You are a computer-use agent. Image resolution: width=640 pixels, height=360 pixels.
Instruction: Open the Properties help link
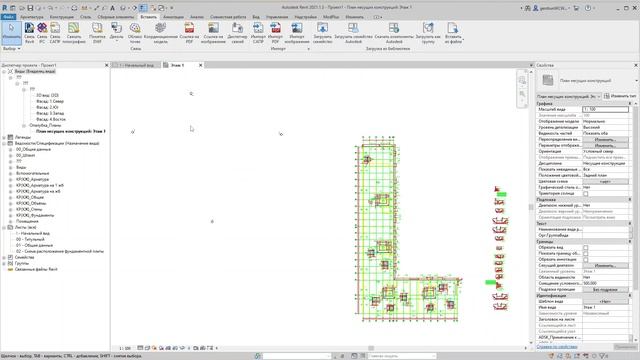[x=557, y=347]
